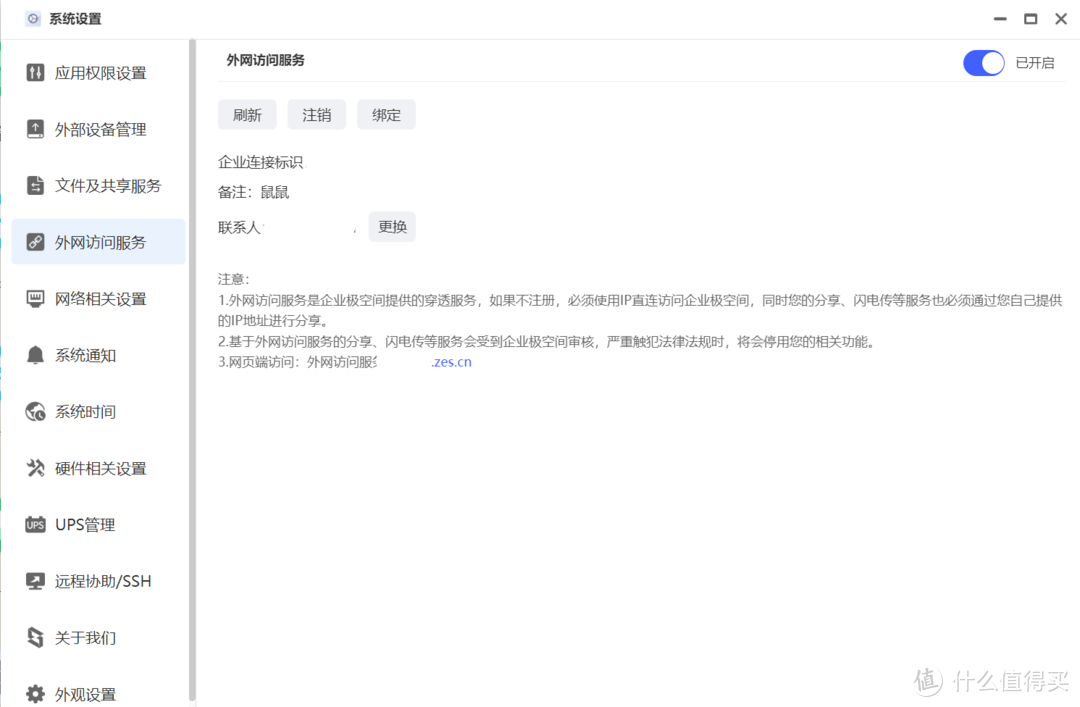Disable the 外网访问服务 toggle switch
The image size is (1080, 707).
984,63
